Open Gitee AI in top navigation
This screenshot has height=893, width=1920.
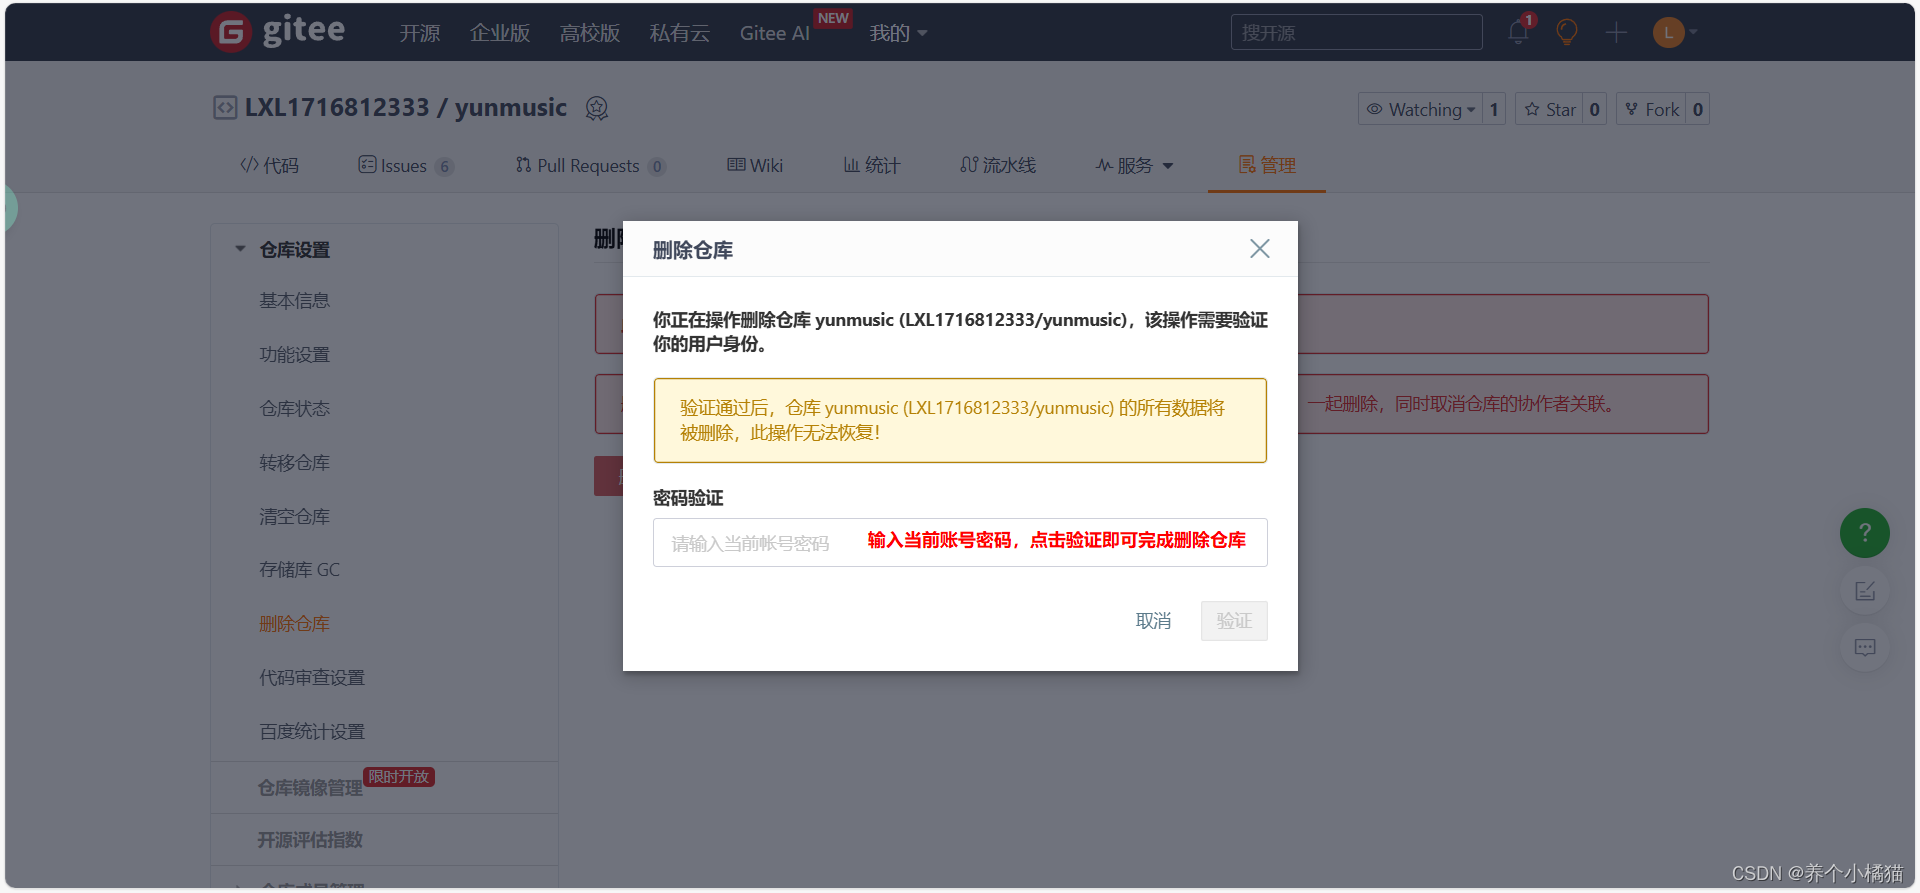tap(775, 33)
